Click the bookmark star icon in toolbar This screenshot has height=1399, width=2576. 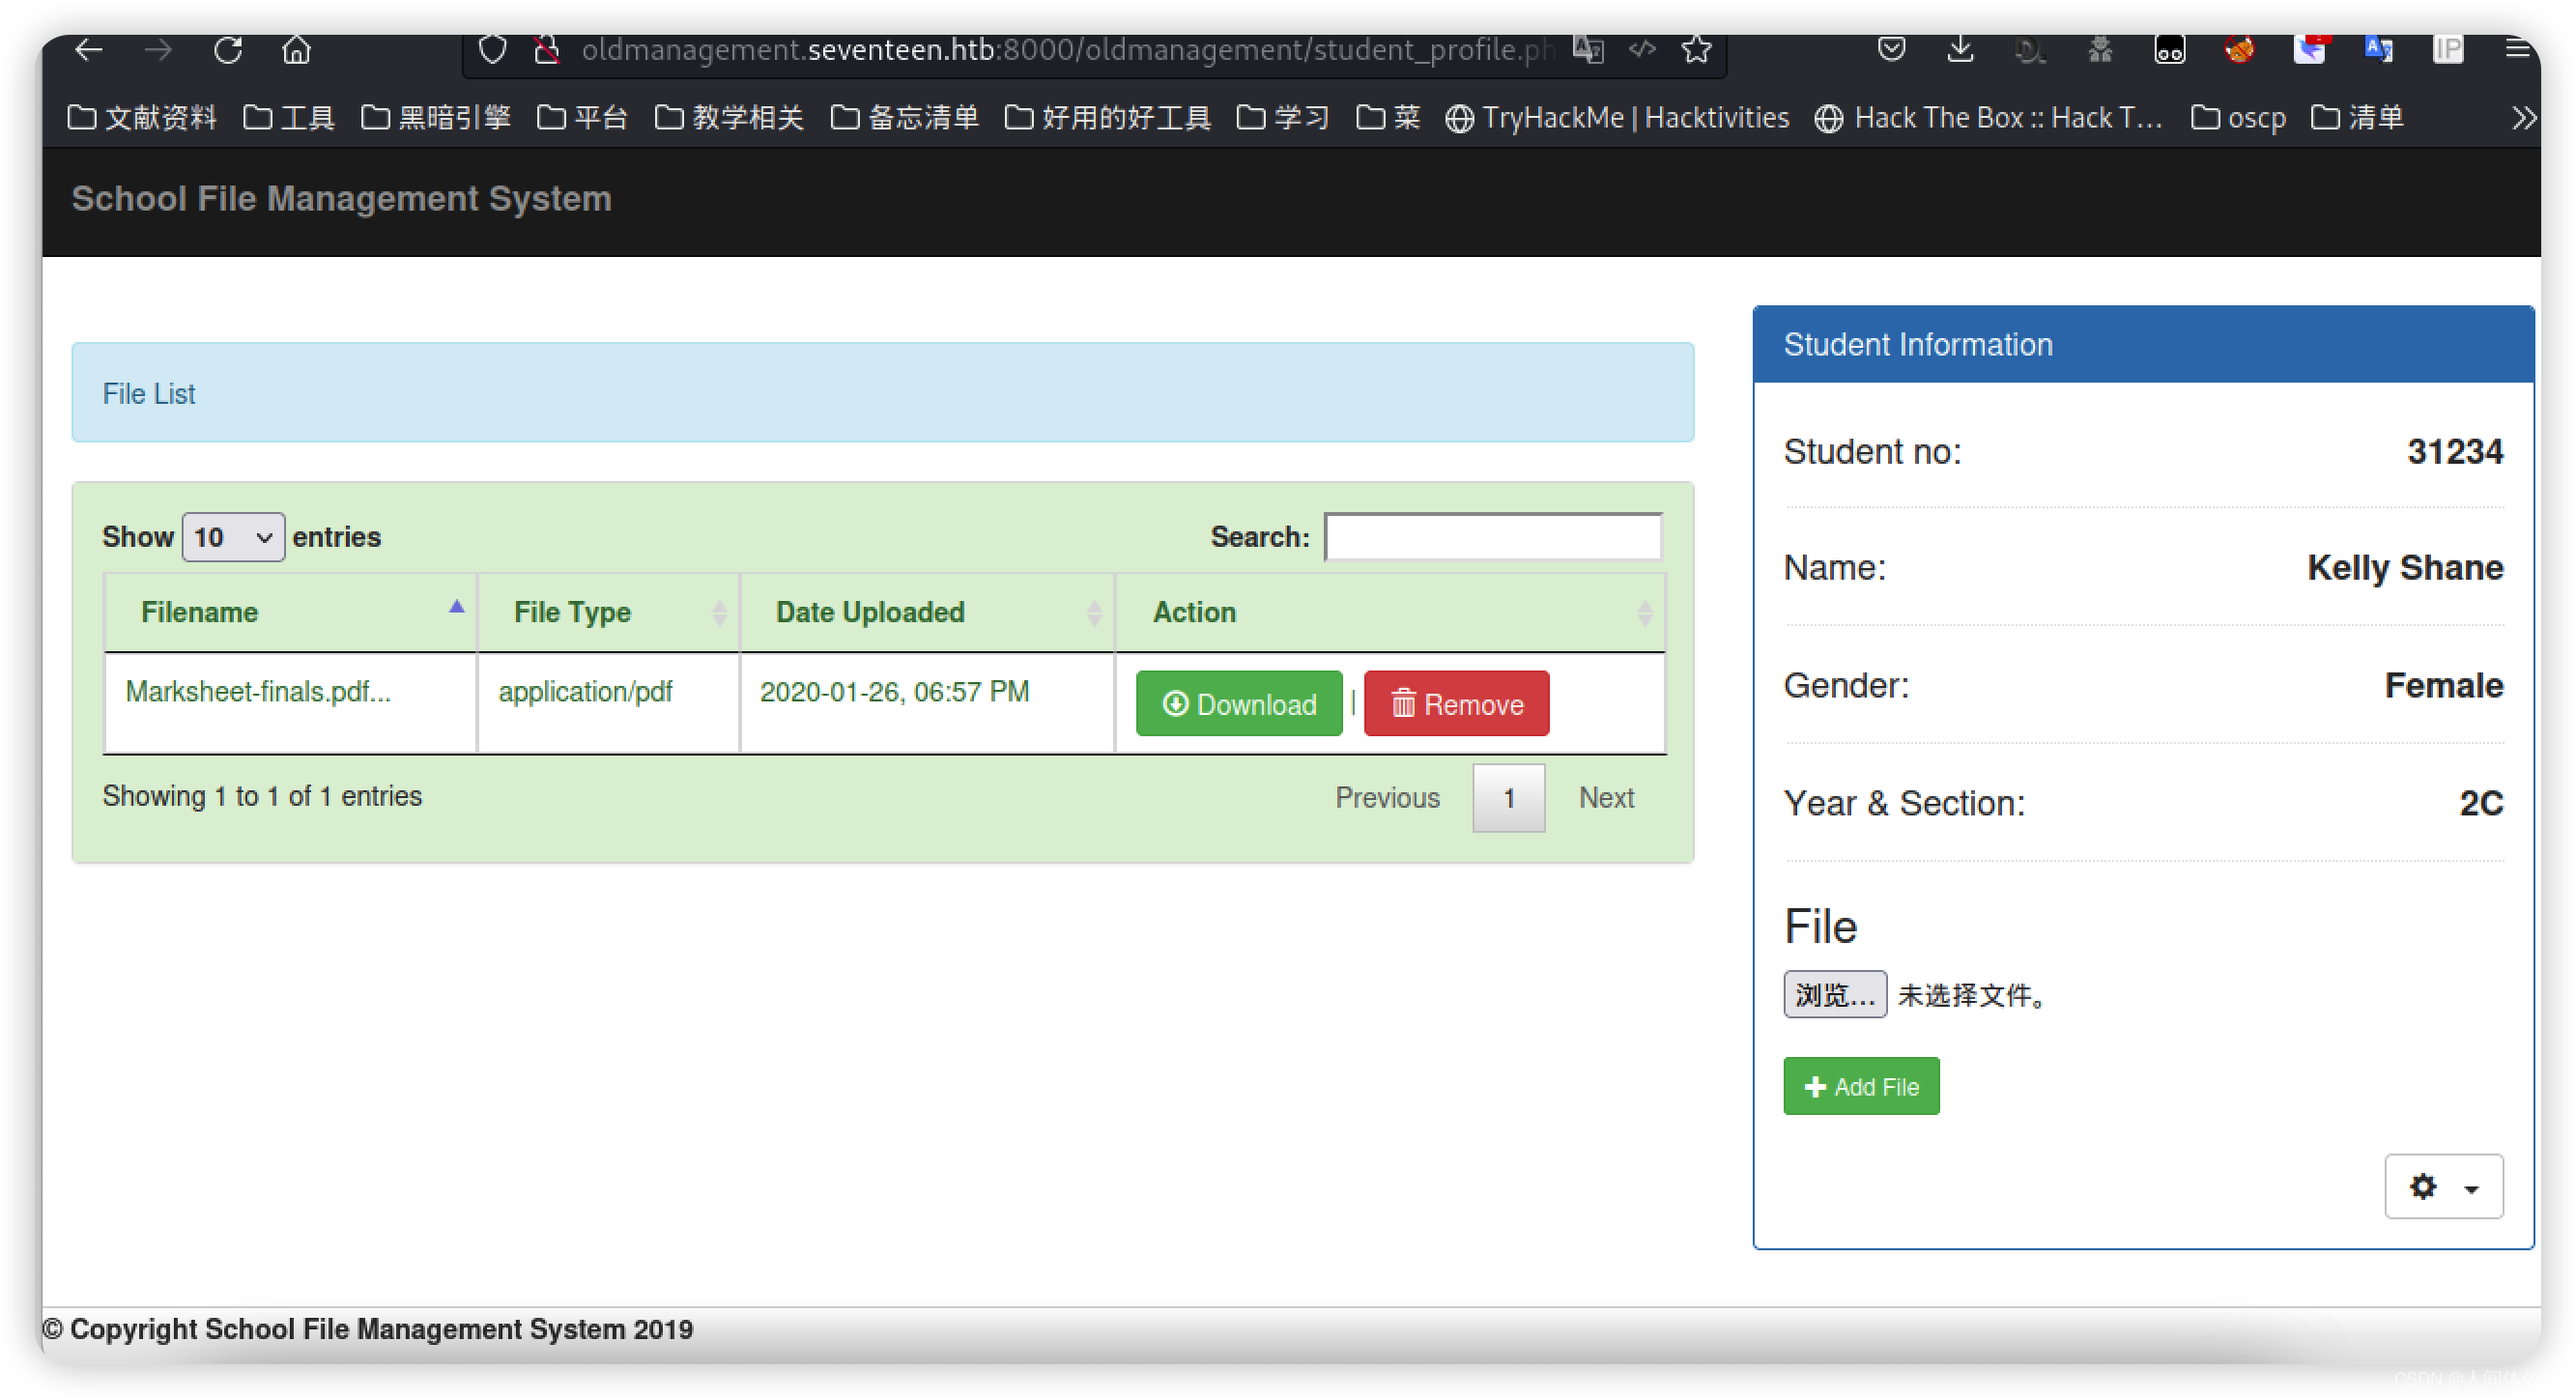1696,48
